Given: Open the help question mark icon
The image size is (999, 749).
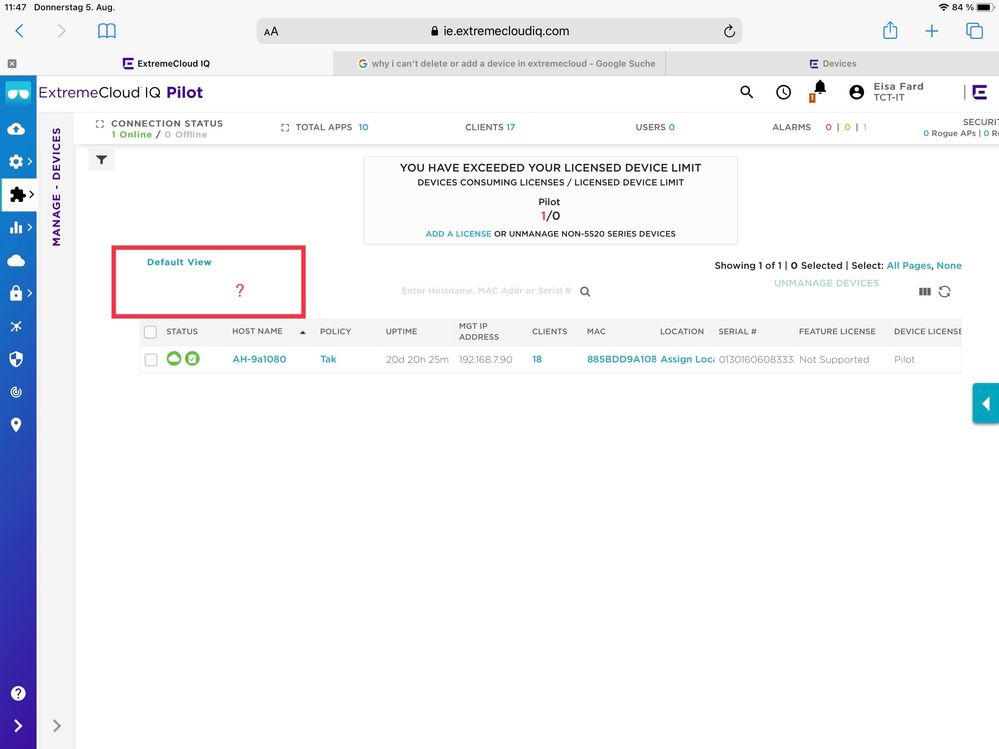Looking at the screenshot, I should coord(18,693).
